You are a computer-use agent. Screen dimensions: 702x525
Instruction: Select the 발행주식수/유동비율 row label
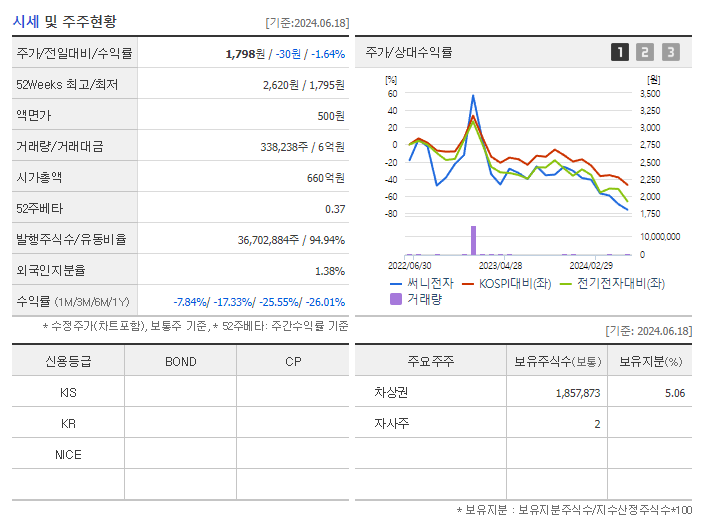point(71,239)
